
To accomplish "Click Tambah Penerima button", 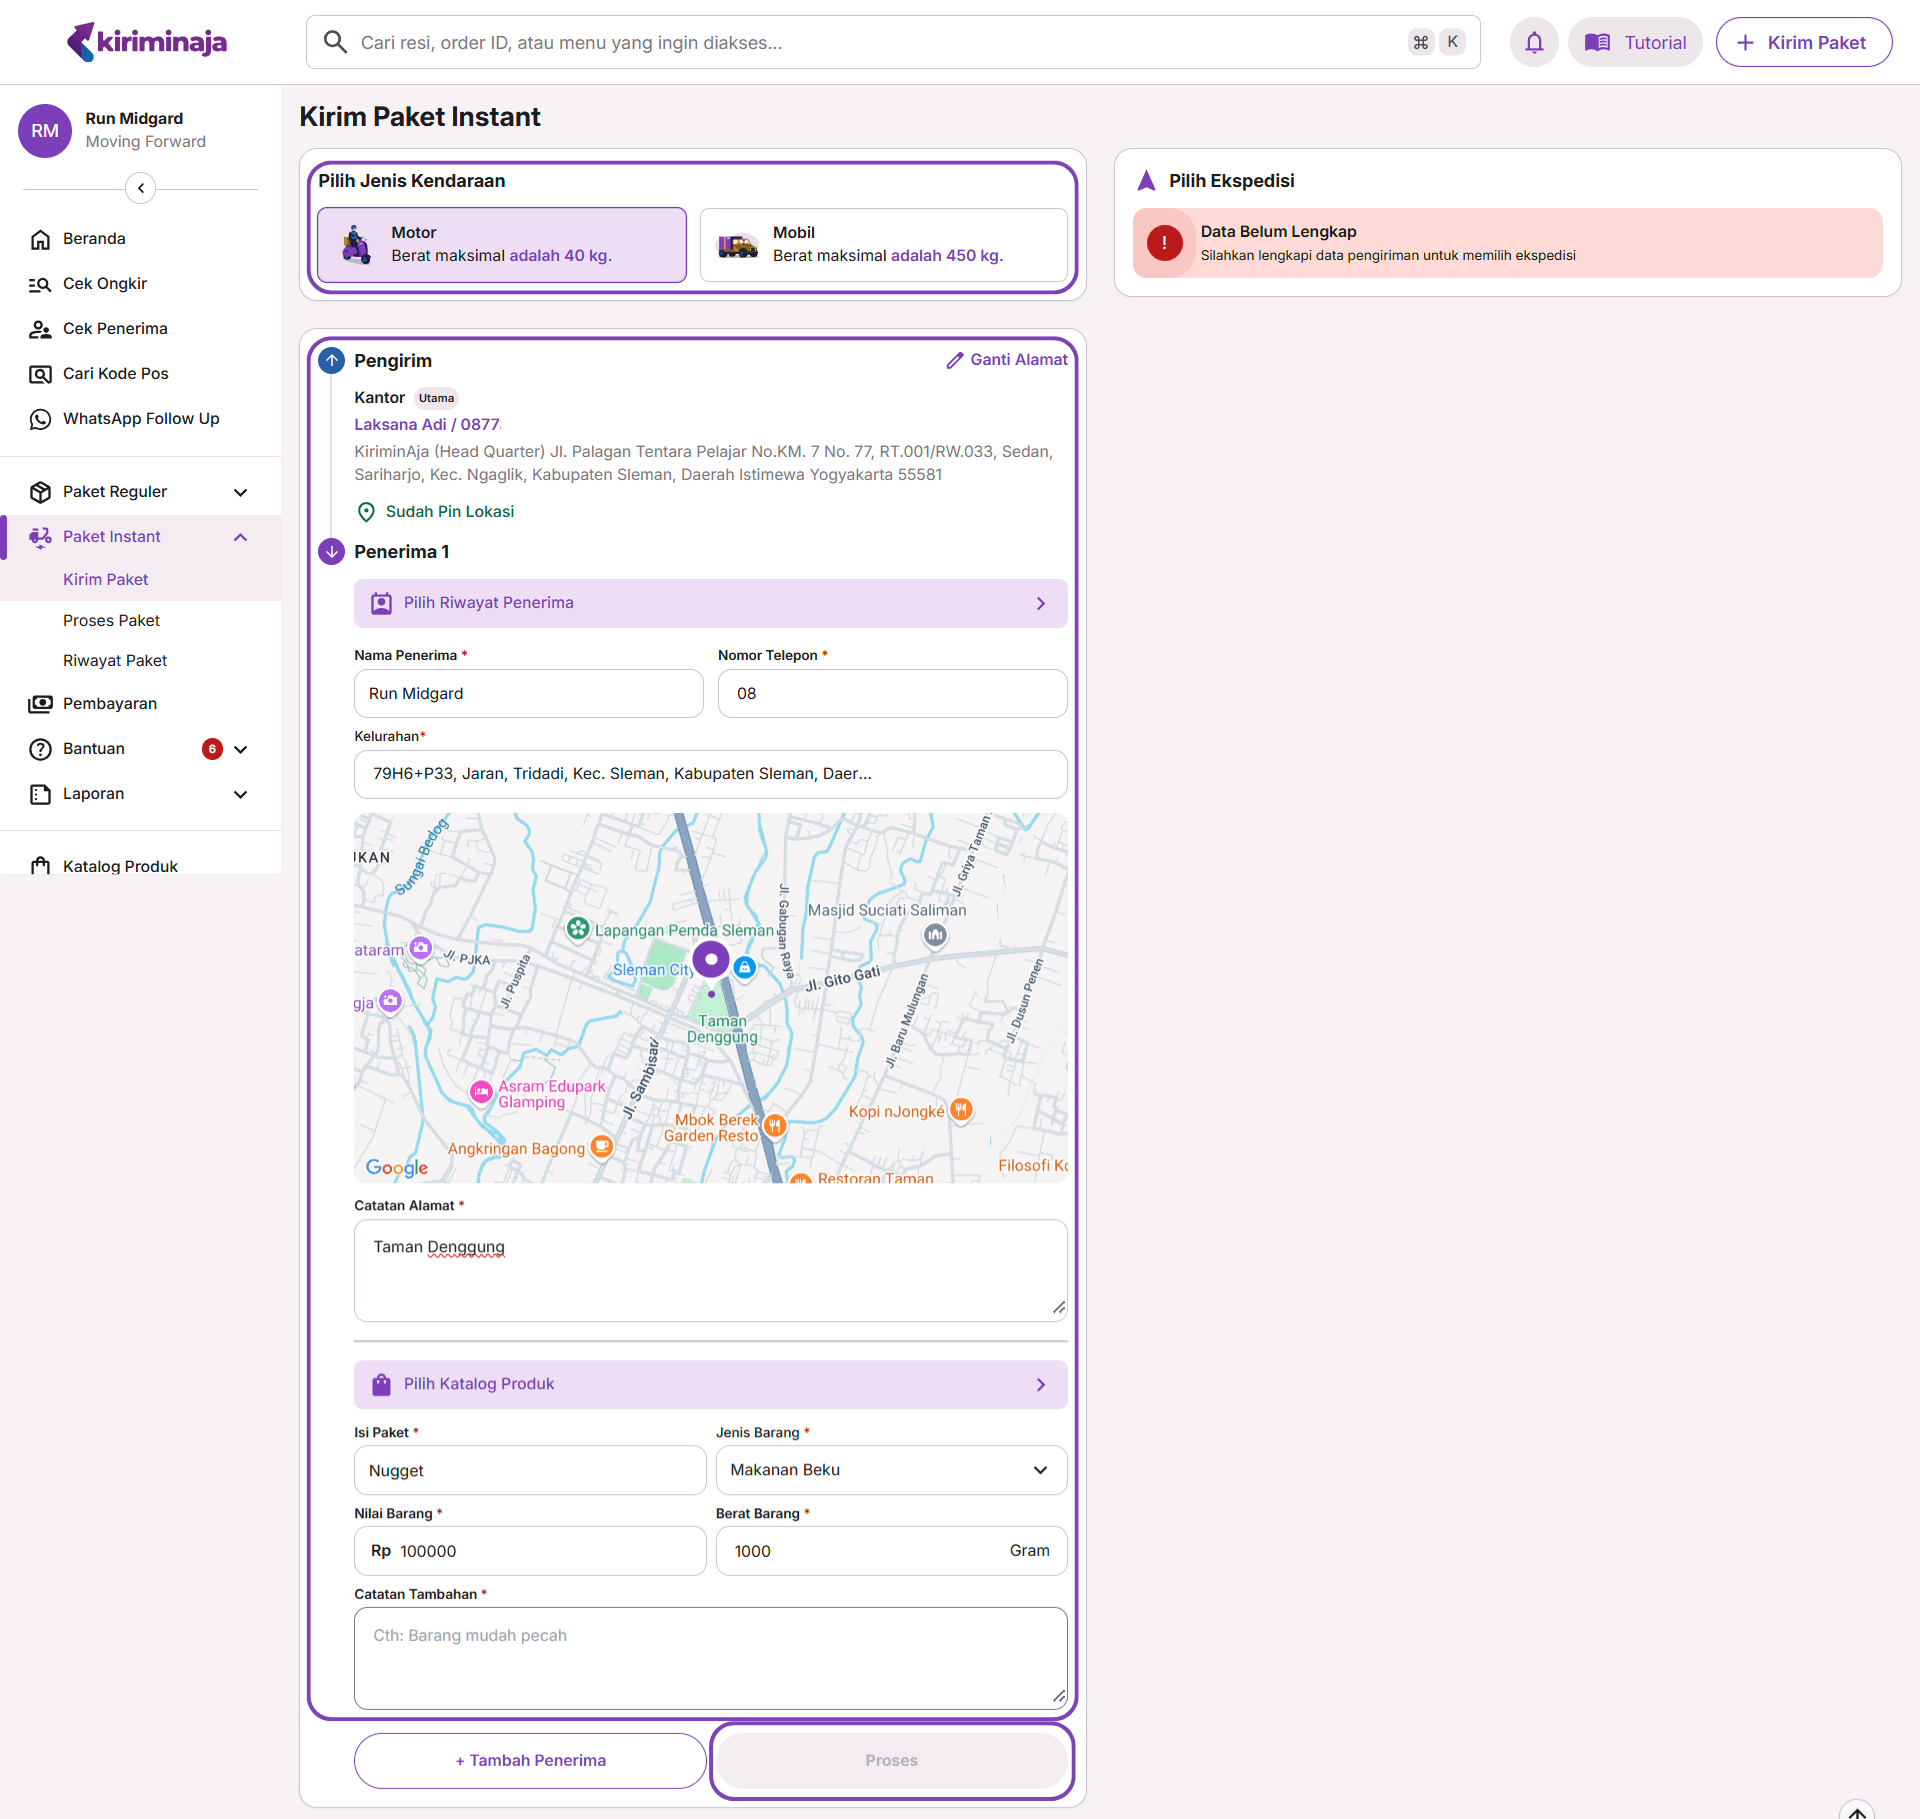I will click(530, 1760).
